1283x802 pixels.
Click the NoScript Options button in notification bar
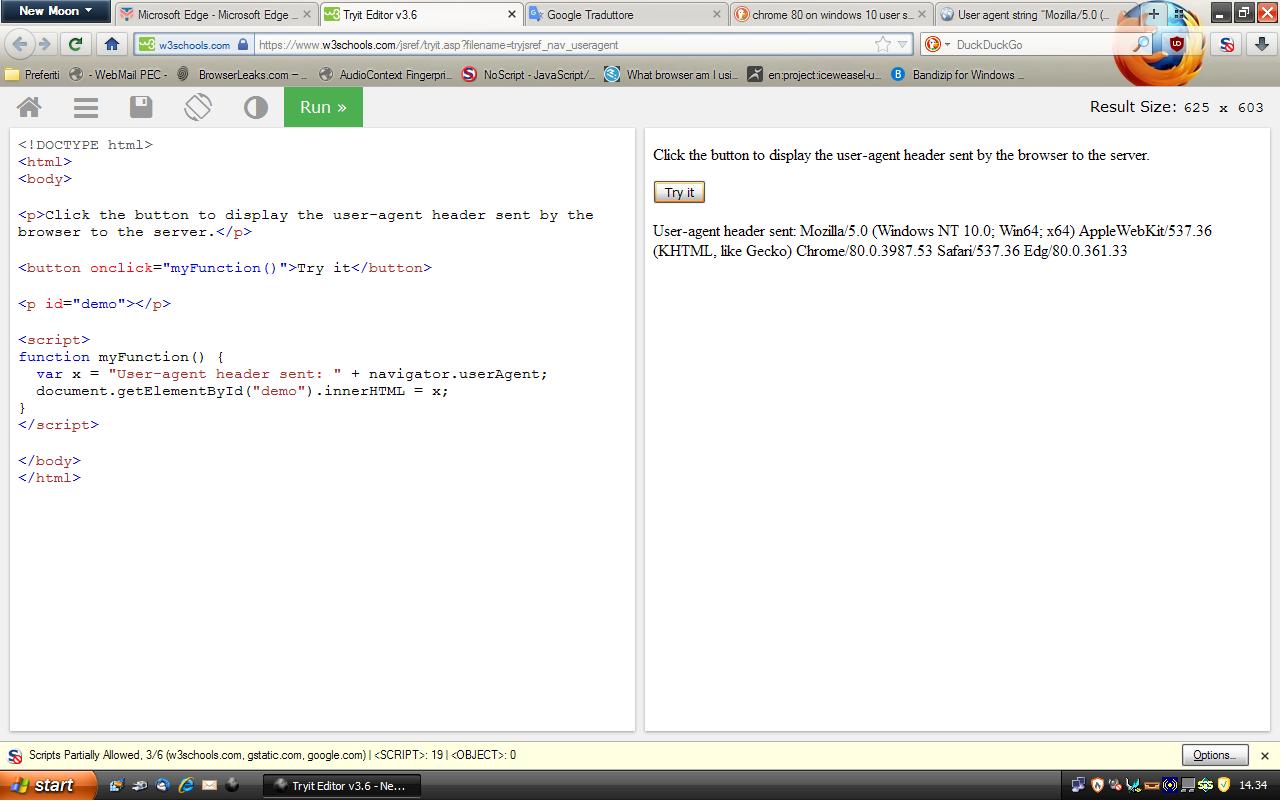pyautogui.click(x=1215, y=755)
